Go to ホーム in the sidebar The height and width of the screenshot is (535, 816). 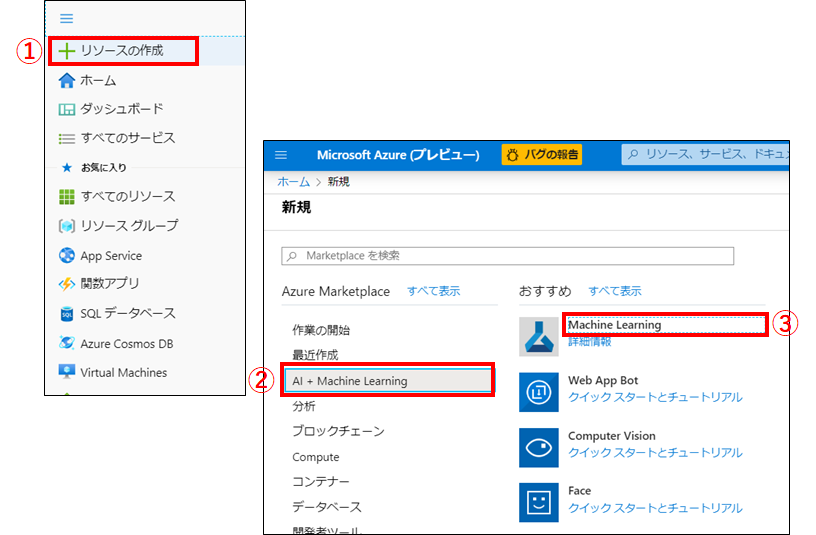[98, 81]
